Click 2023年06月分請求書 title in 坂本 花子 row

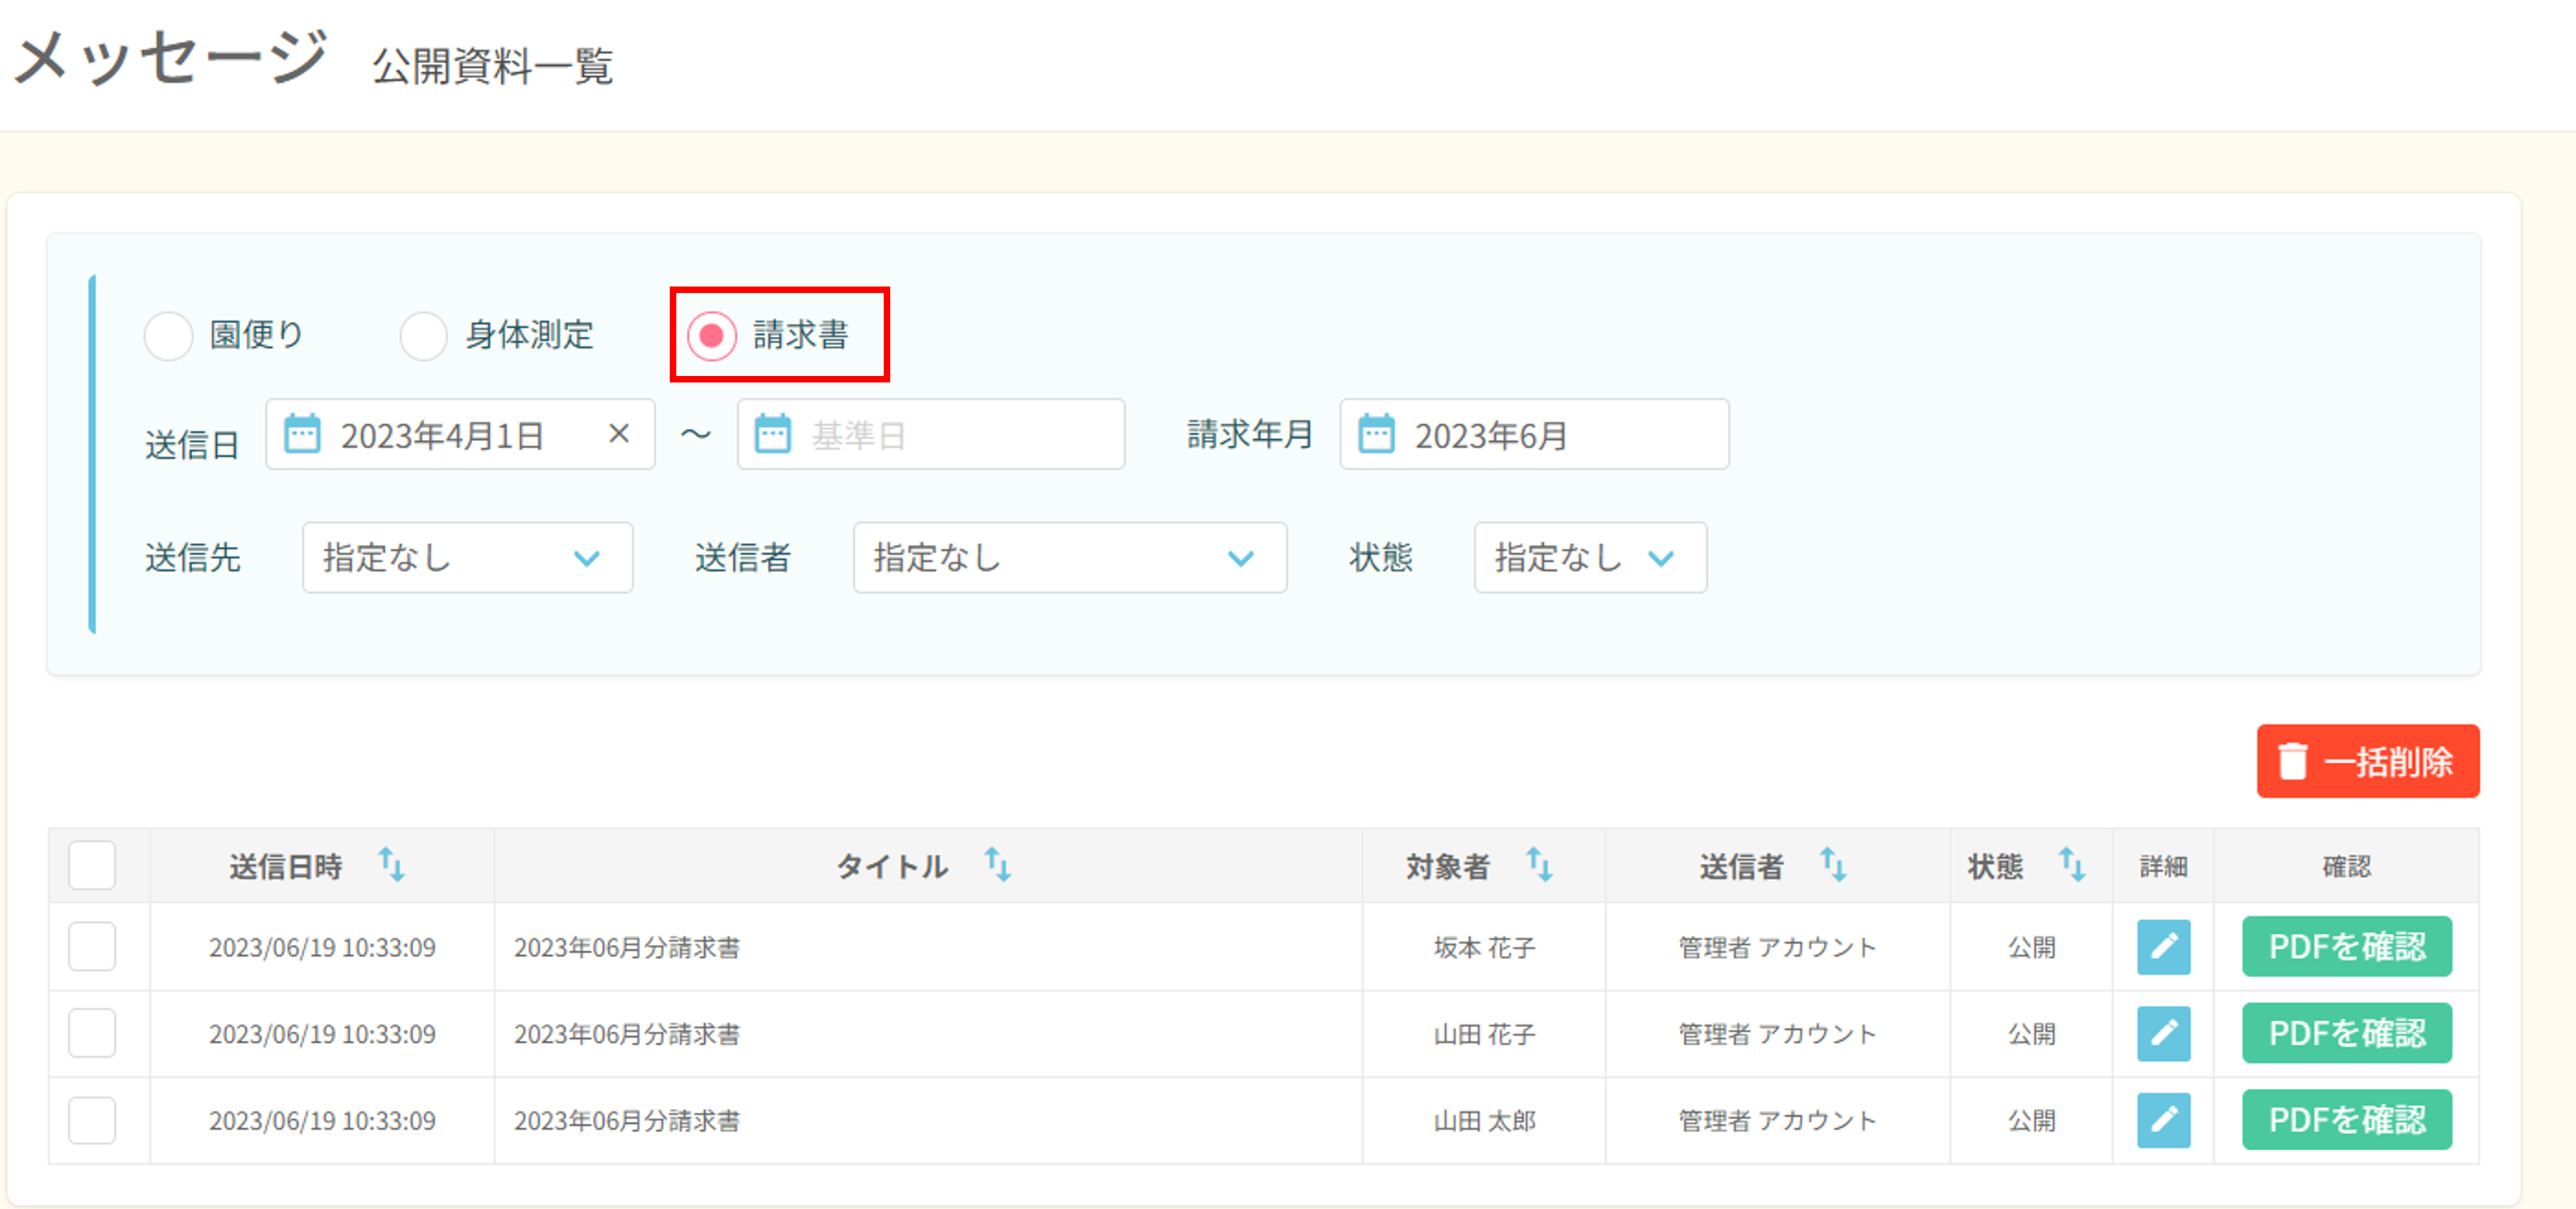[x=627, y=947]
